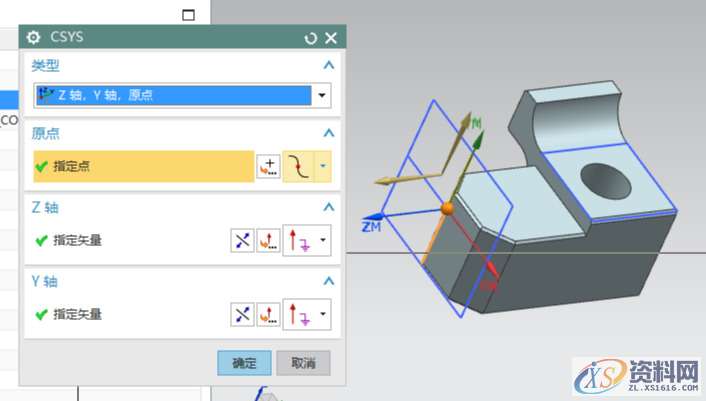Expand the origin point type dropdown arrow
The height and width of the screenshot is (401, 706).
[323, 167]
